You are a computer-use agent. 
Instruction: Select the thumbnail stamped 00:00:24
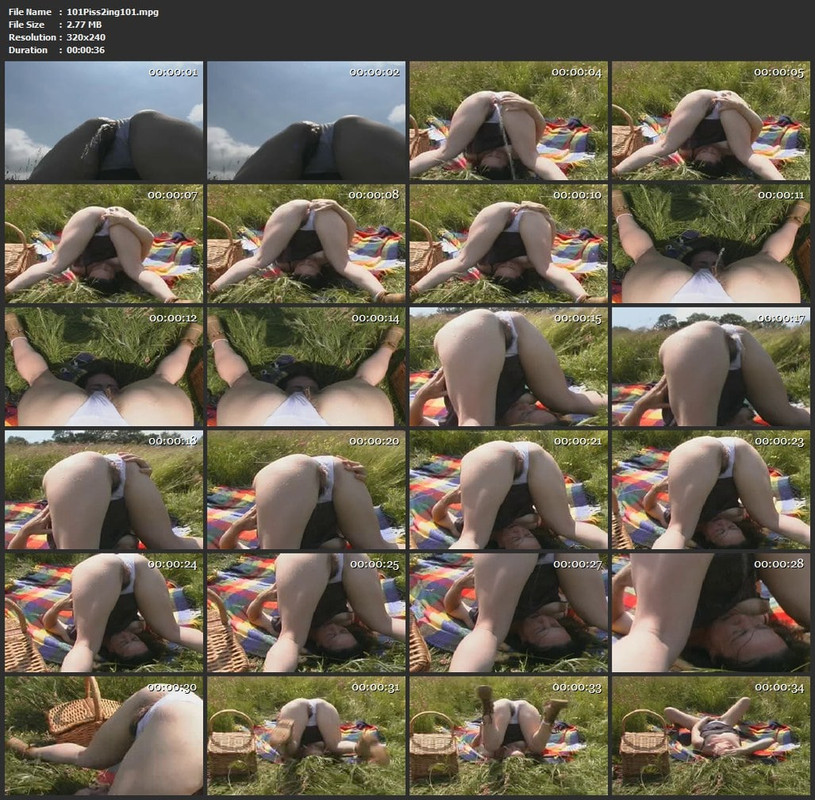click(x=104, y=613)
